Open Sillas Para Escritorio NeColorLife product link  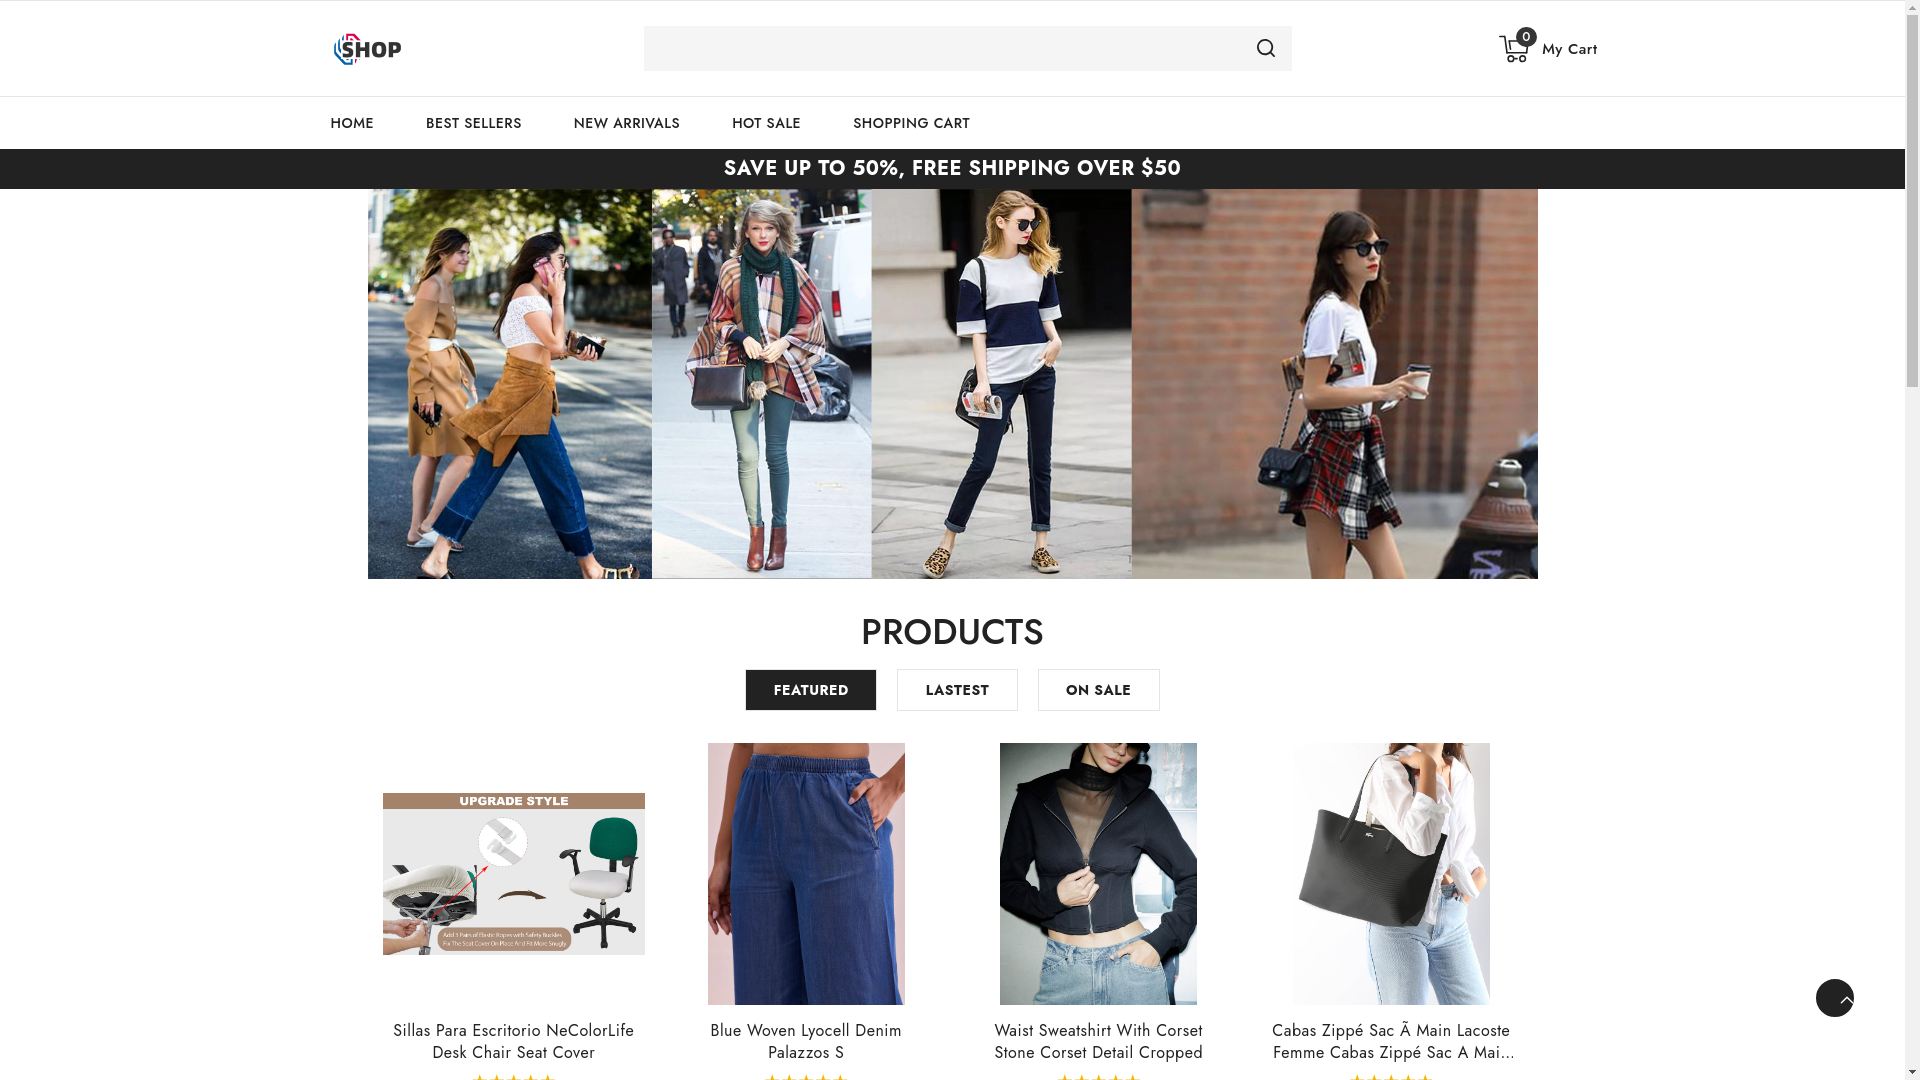click(x=513, y=1041)
